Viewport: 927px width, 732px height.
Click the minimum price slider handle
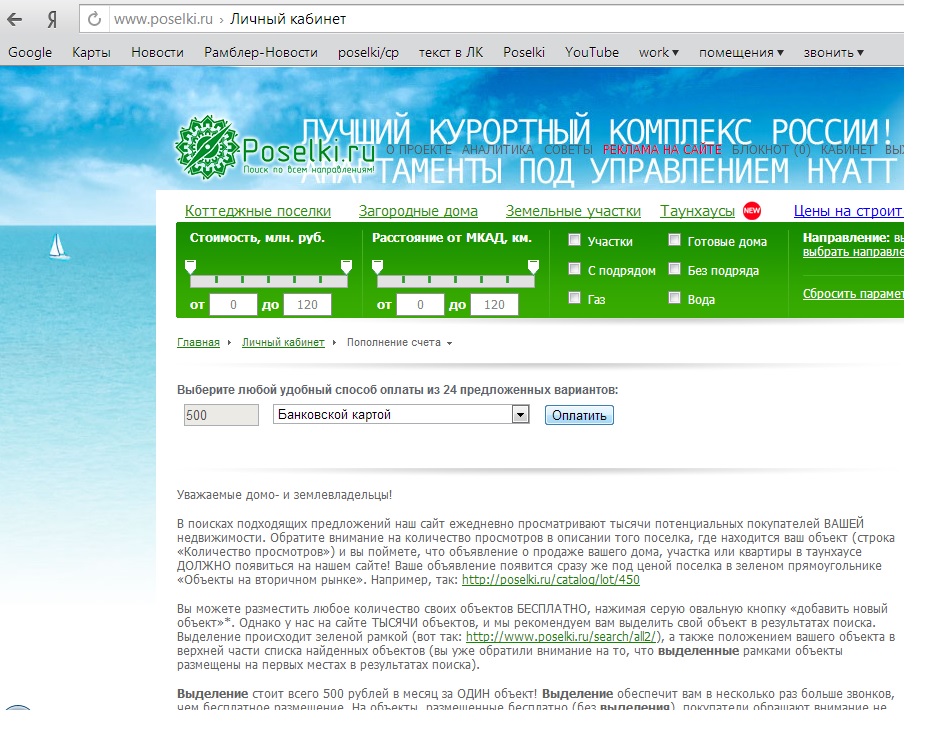pos(190,267)
